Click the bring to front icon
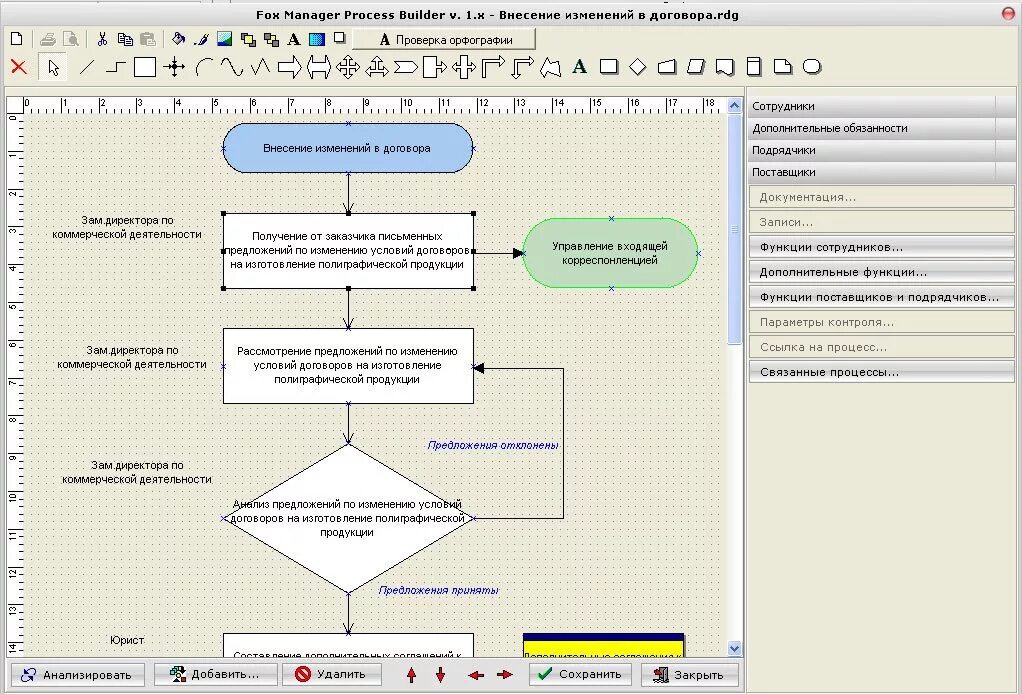Viewport: 1022px width, 694px height. pyautogui.click(x=248, y=40)
